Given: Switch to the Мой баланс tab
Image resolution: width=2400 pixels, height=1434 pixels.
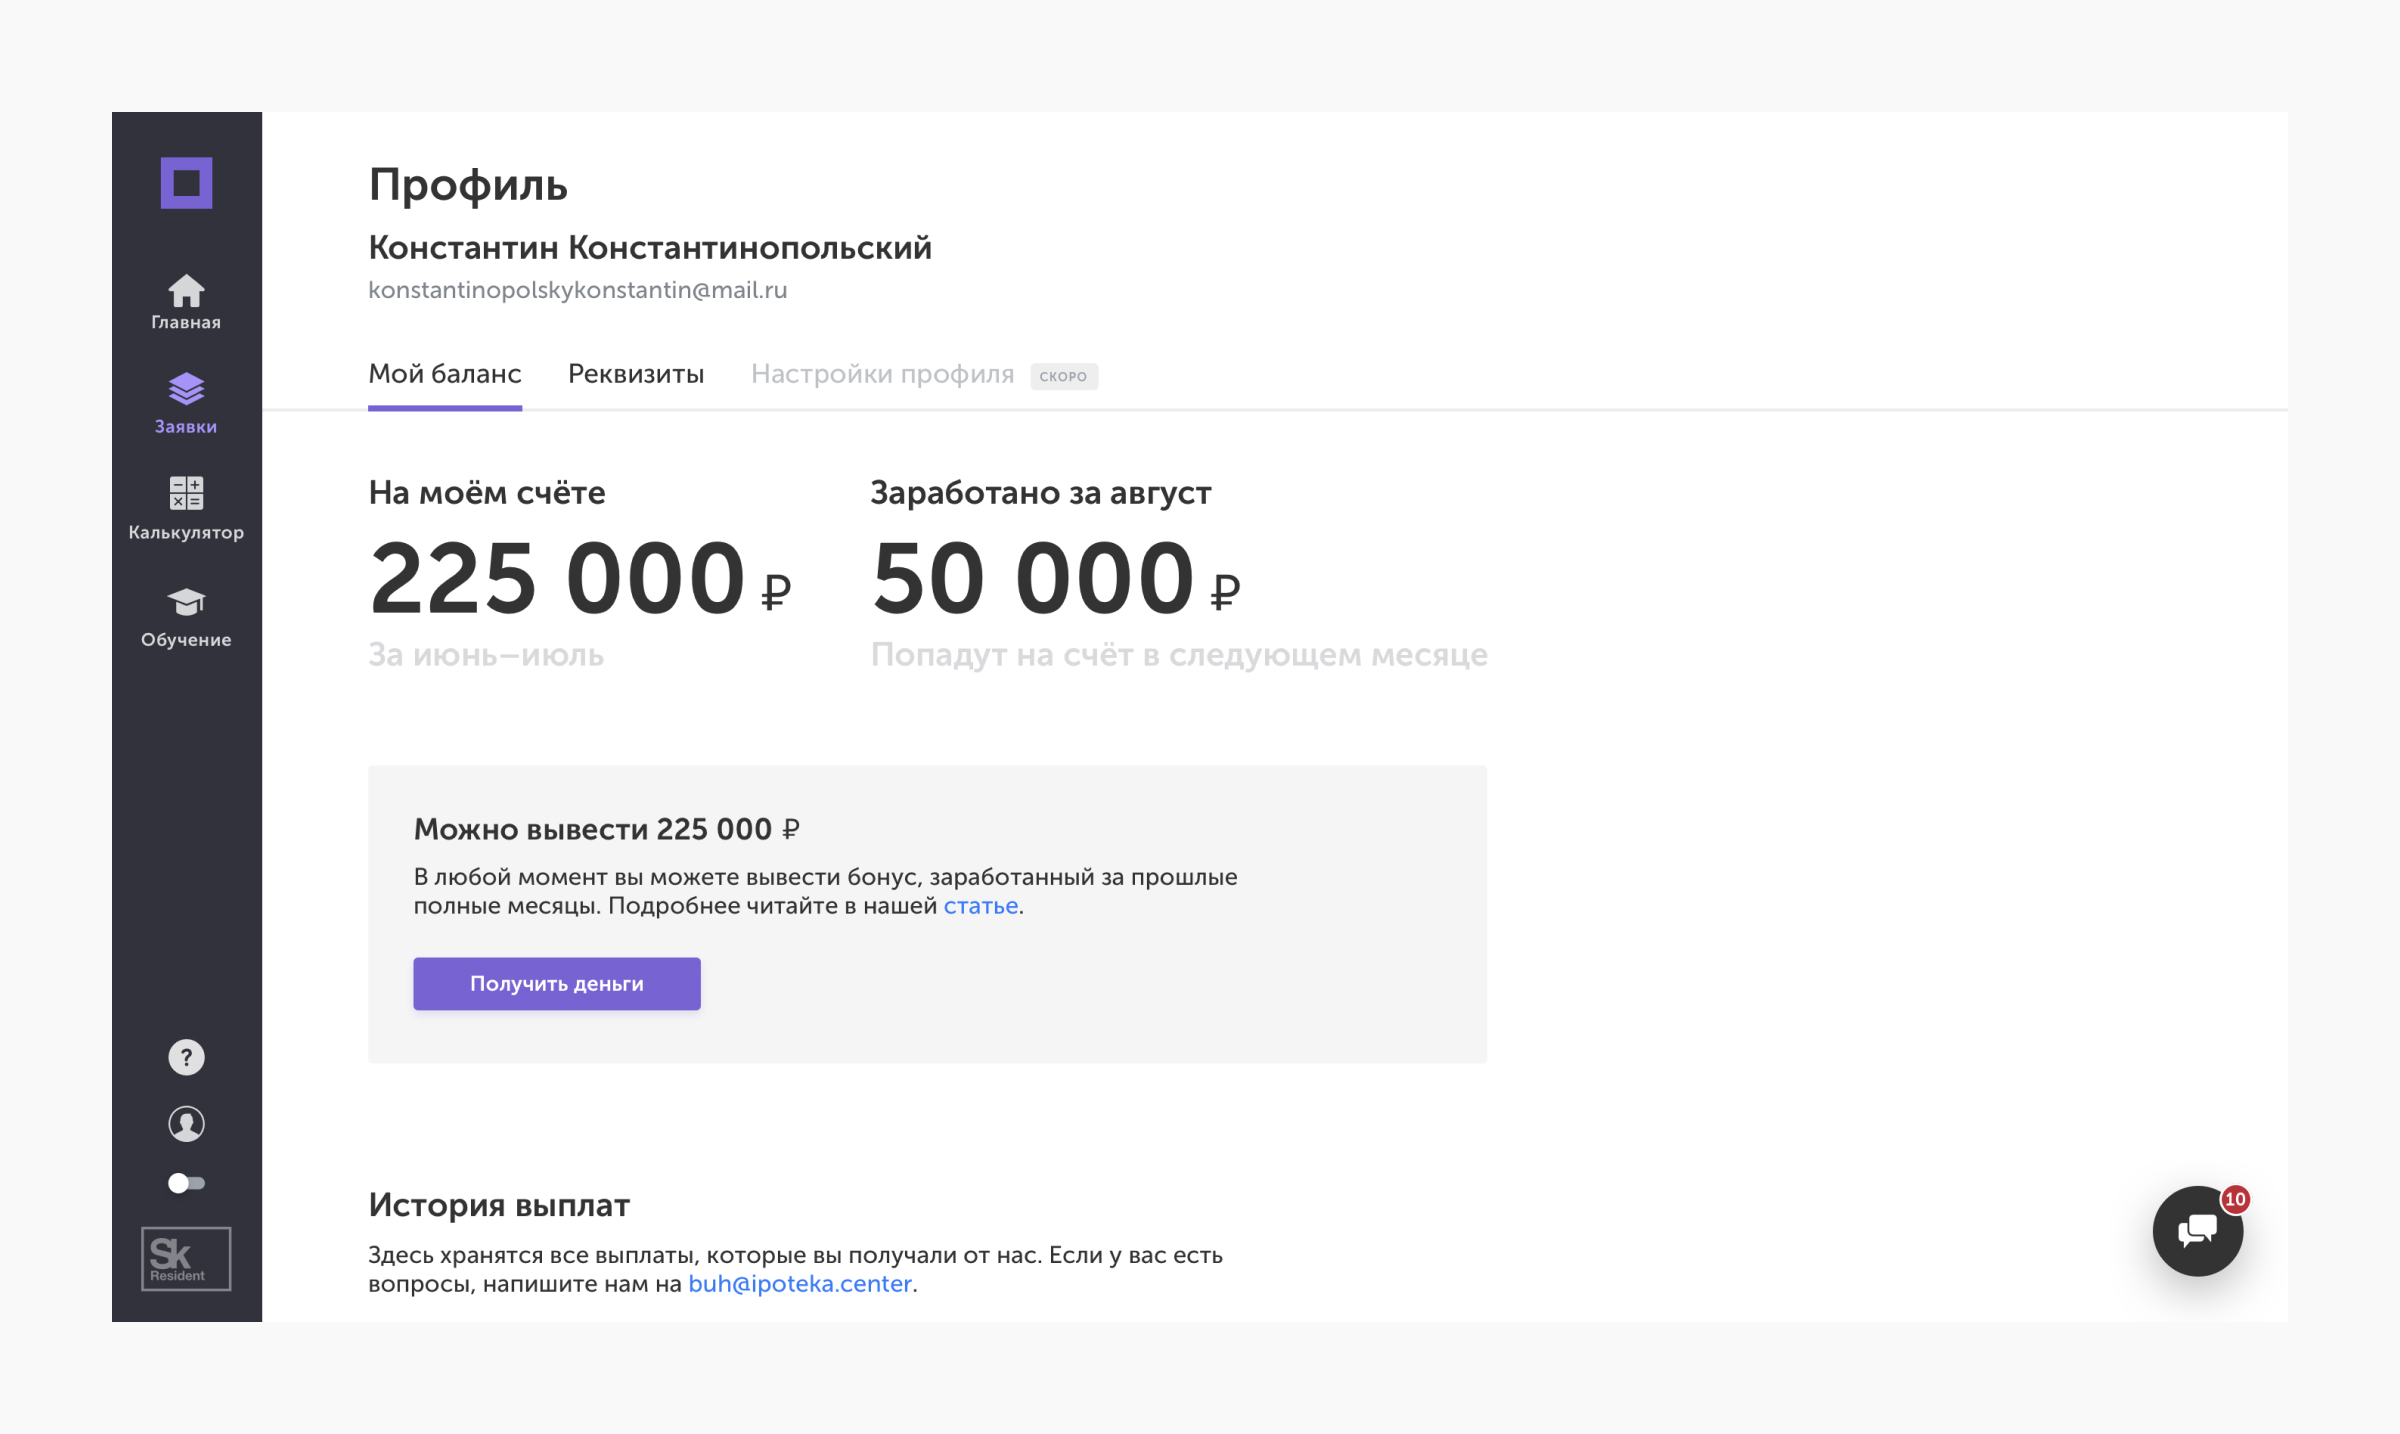Looking at the screenshot, I should point(445,374).
